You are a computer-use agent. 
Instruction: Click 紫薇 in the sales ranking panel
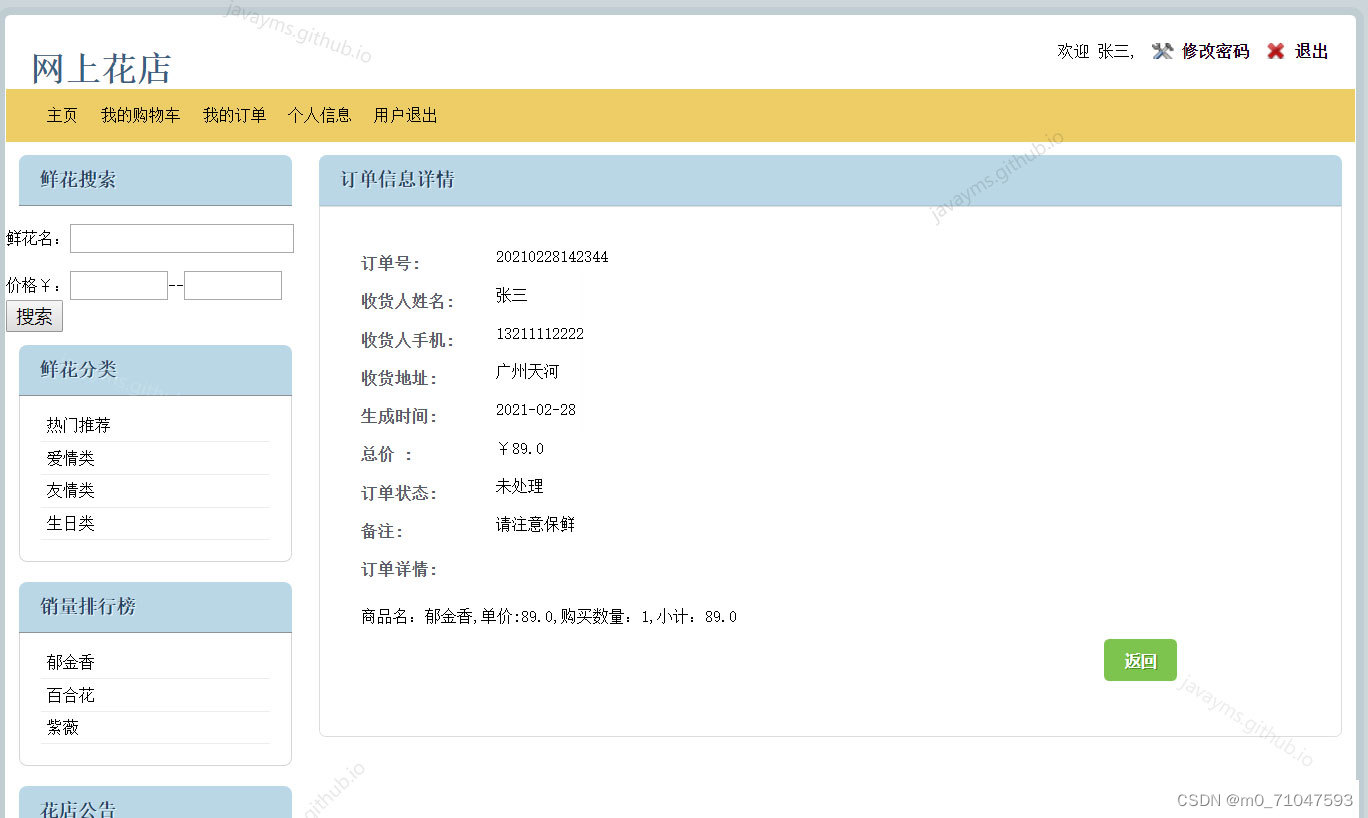[x=62, y=727]
